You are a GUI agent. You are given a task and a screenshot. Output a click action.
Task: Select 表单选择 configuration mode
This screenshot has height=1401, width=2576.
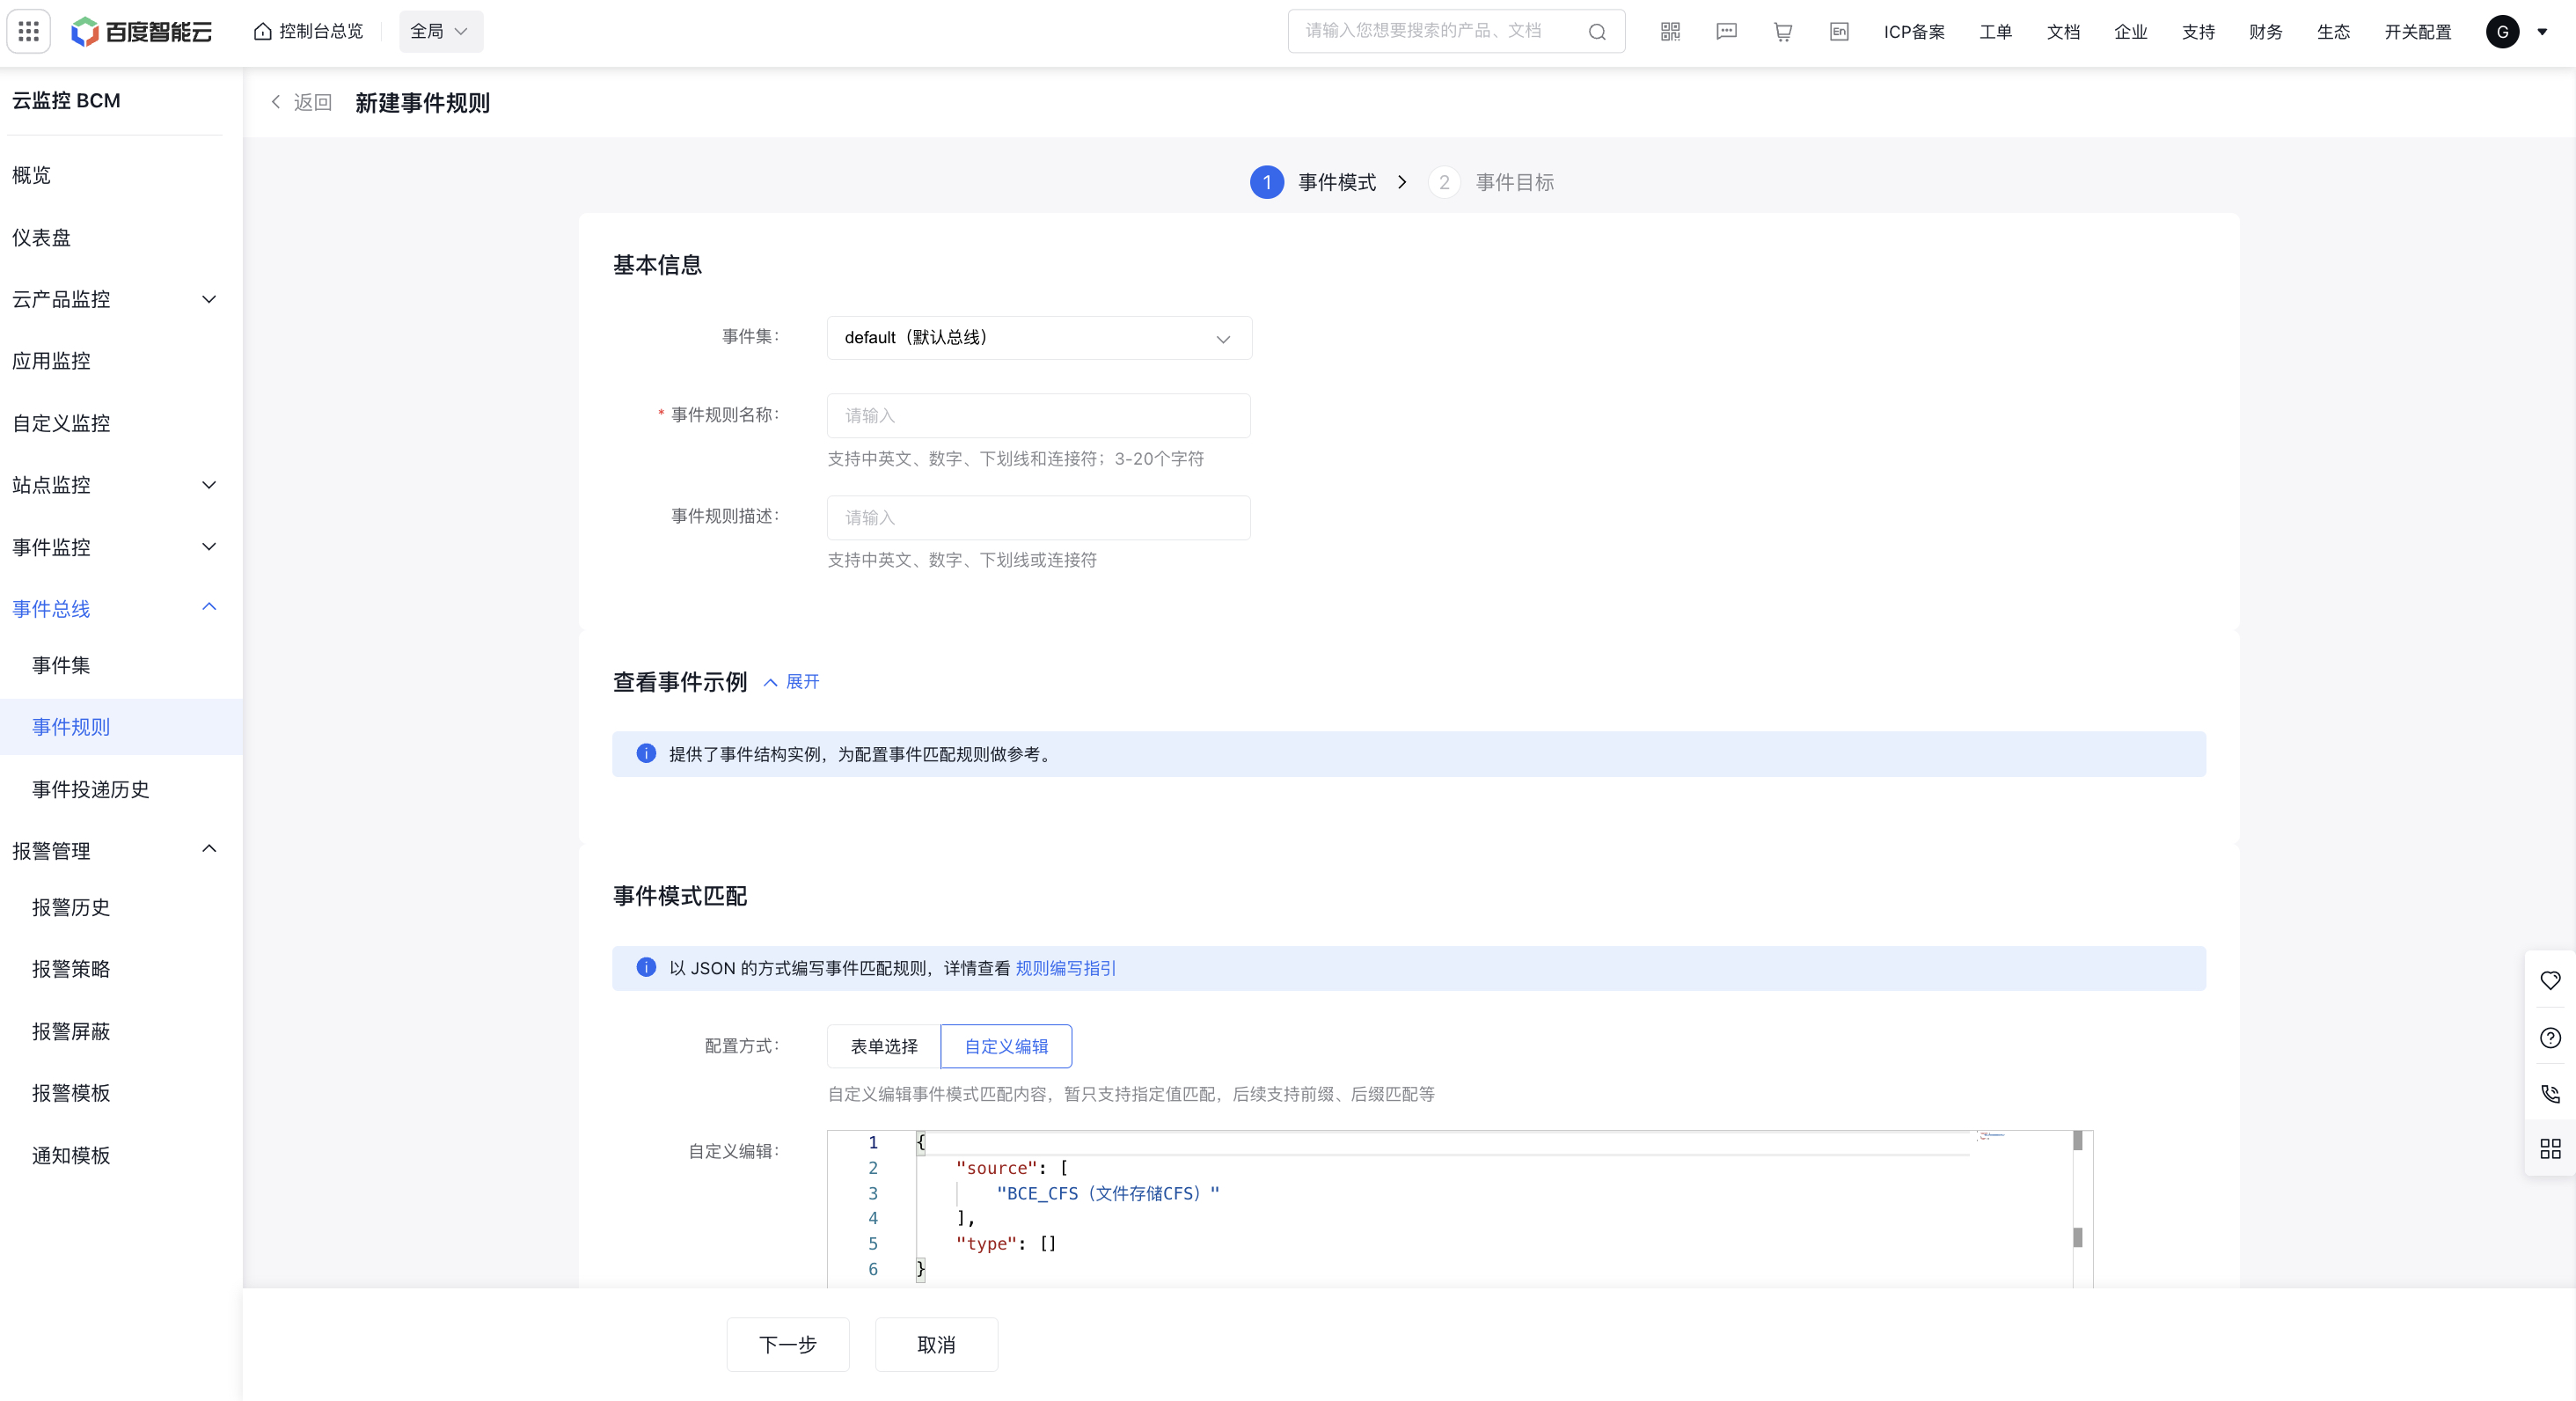coord(884,1046)
